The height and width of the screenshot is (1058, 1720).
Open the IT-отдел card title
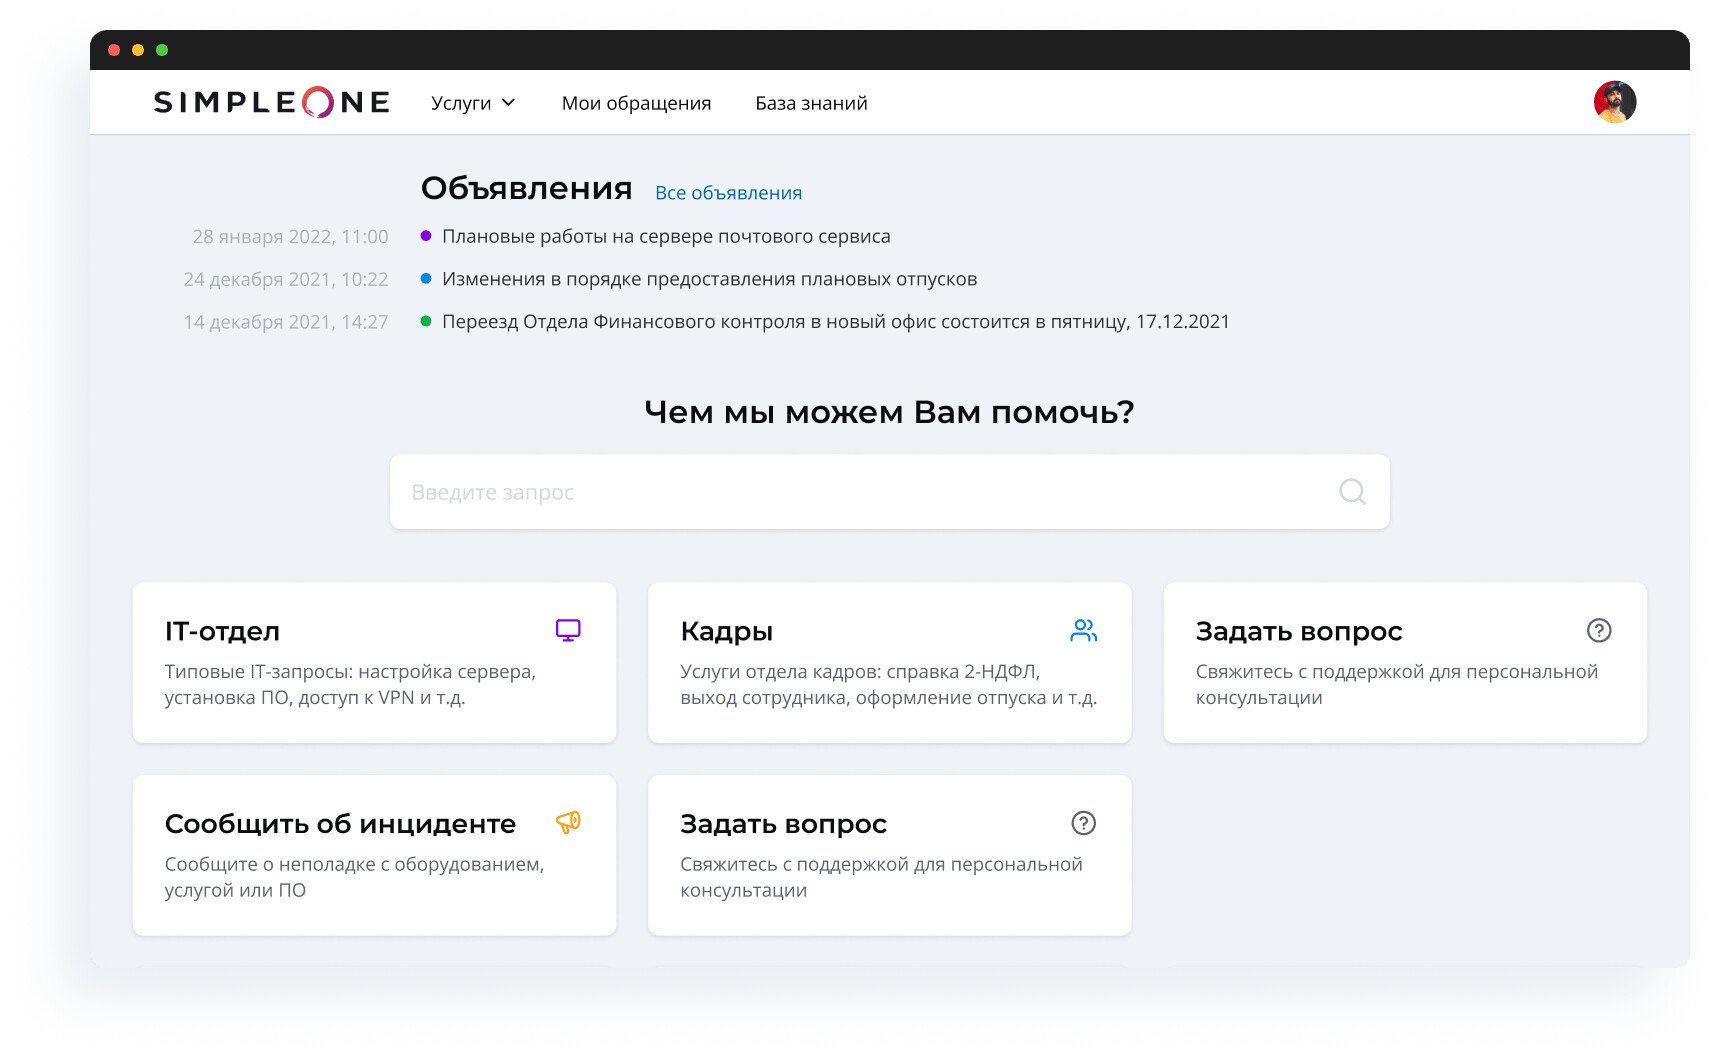(x=222, y=631)
